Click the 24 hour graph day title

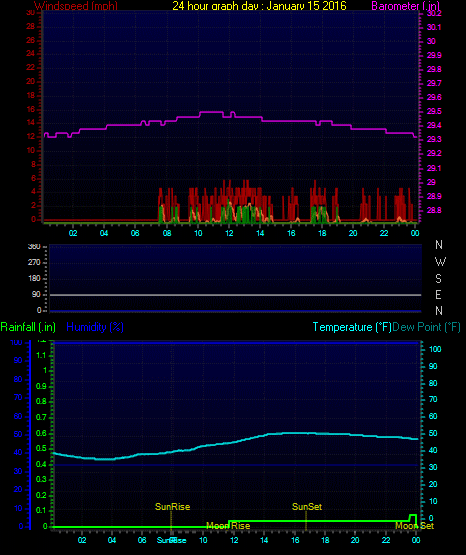(259, 6)
